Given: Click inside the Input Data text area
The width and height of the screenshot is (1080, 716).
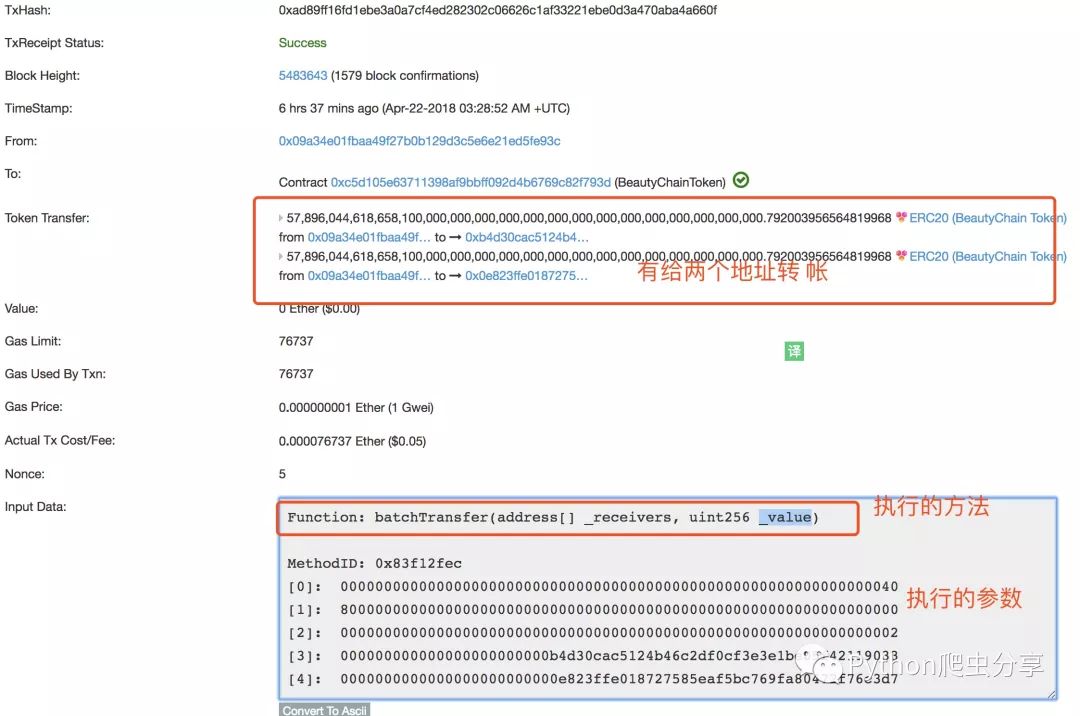Looking at the screenshot, I should (667, 598).
